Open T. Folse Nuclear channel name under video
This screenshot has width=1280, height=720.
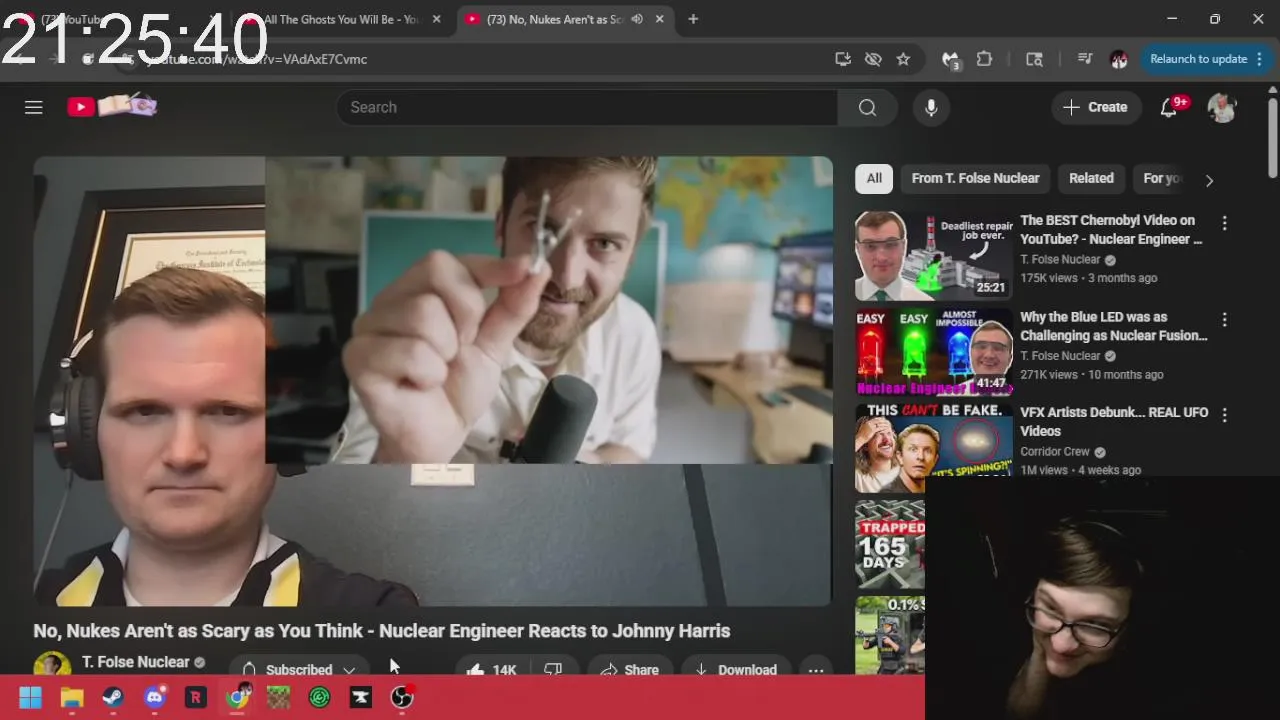tap(135, 662)
